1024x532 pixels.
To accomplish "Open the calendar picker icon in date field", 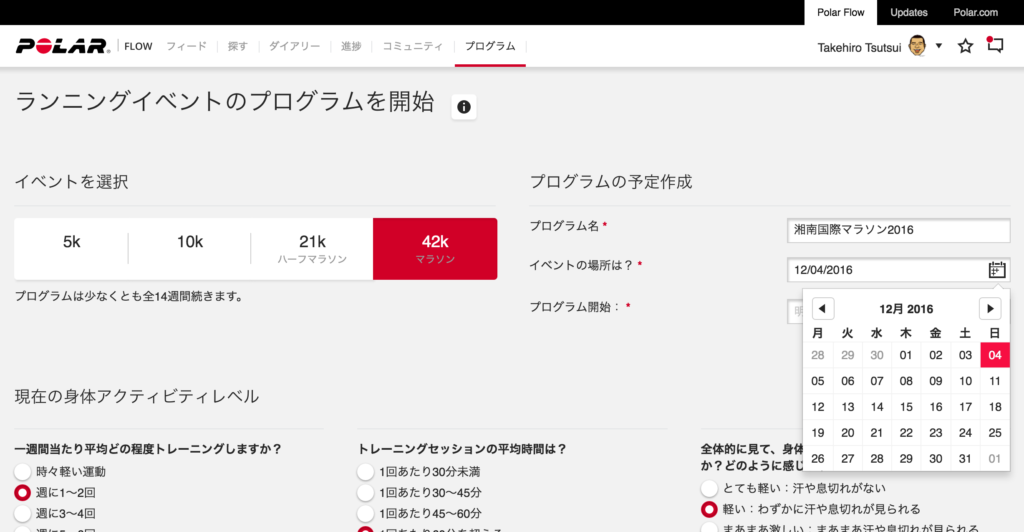I will click(996, 269).
